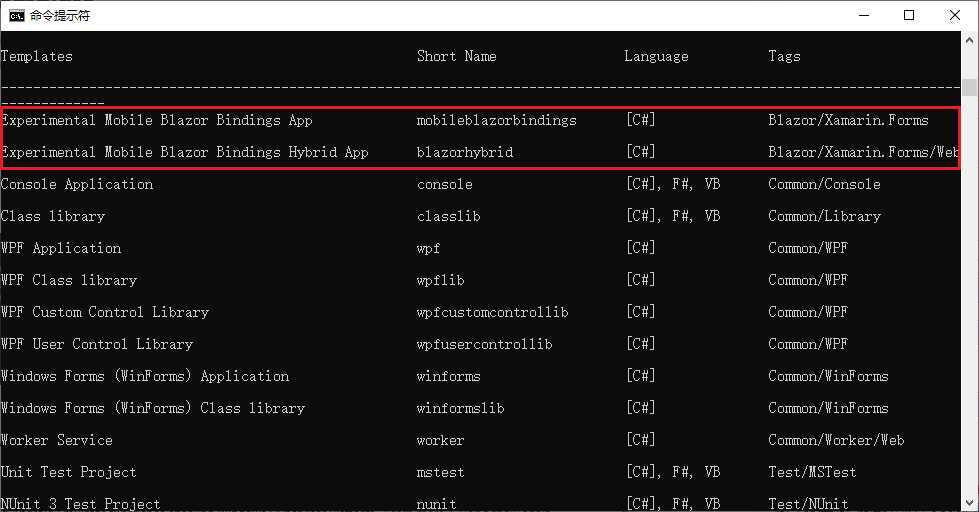Click 'winformslib' short name
This screenshot has width=979, height=512.
(x=460, y=408)
